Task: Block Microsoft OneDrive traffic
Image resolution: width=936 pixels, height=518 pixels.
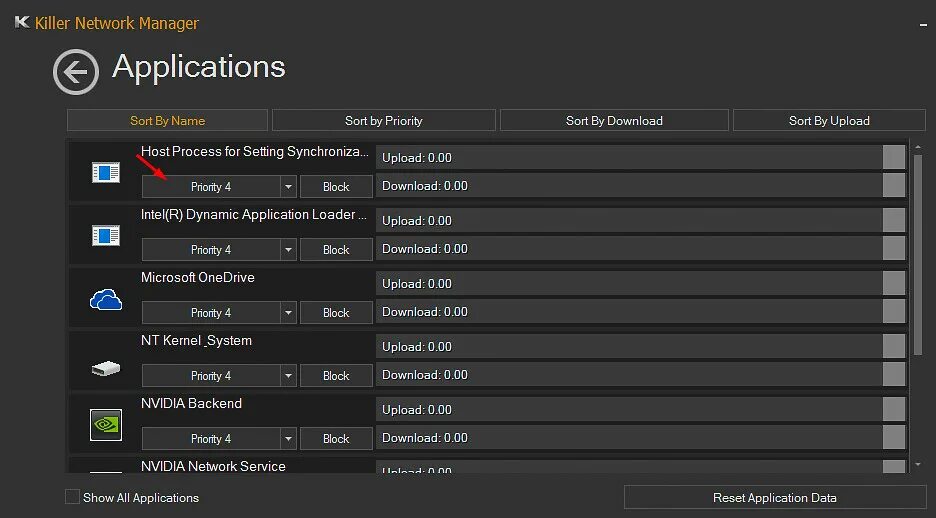Action: point(336,313)
